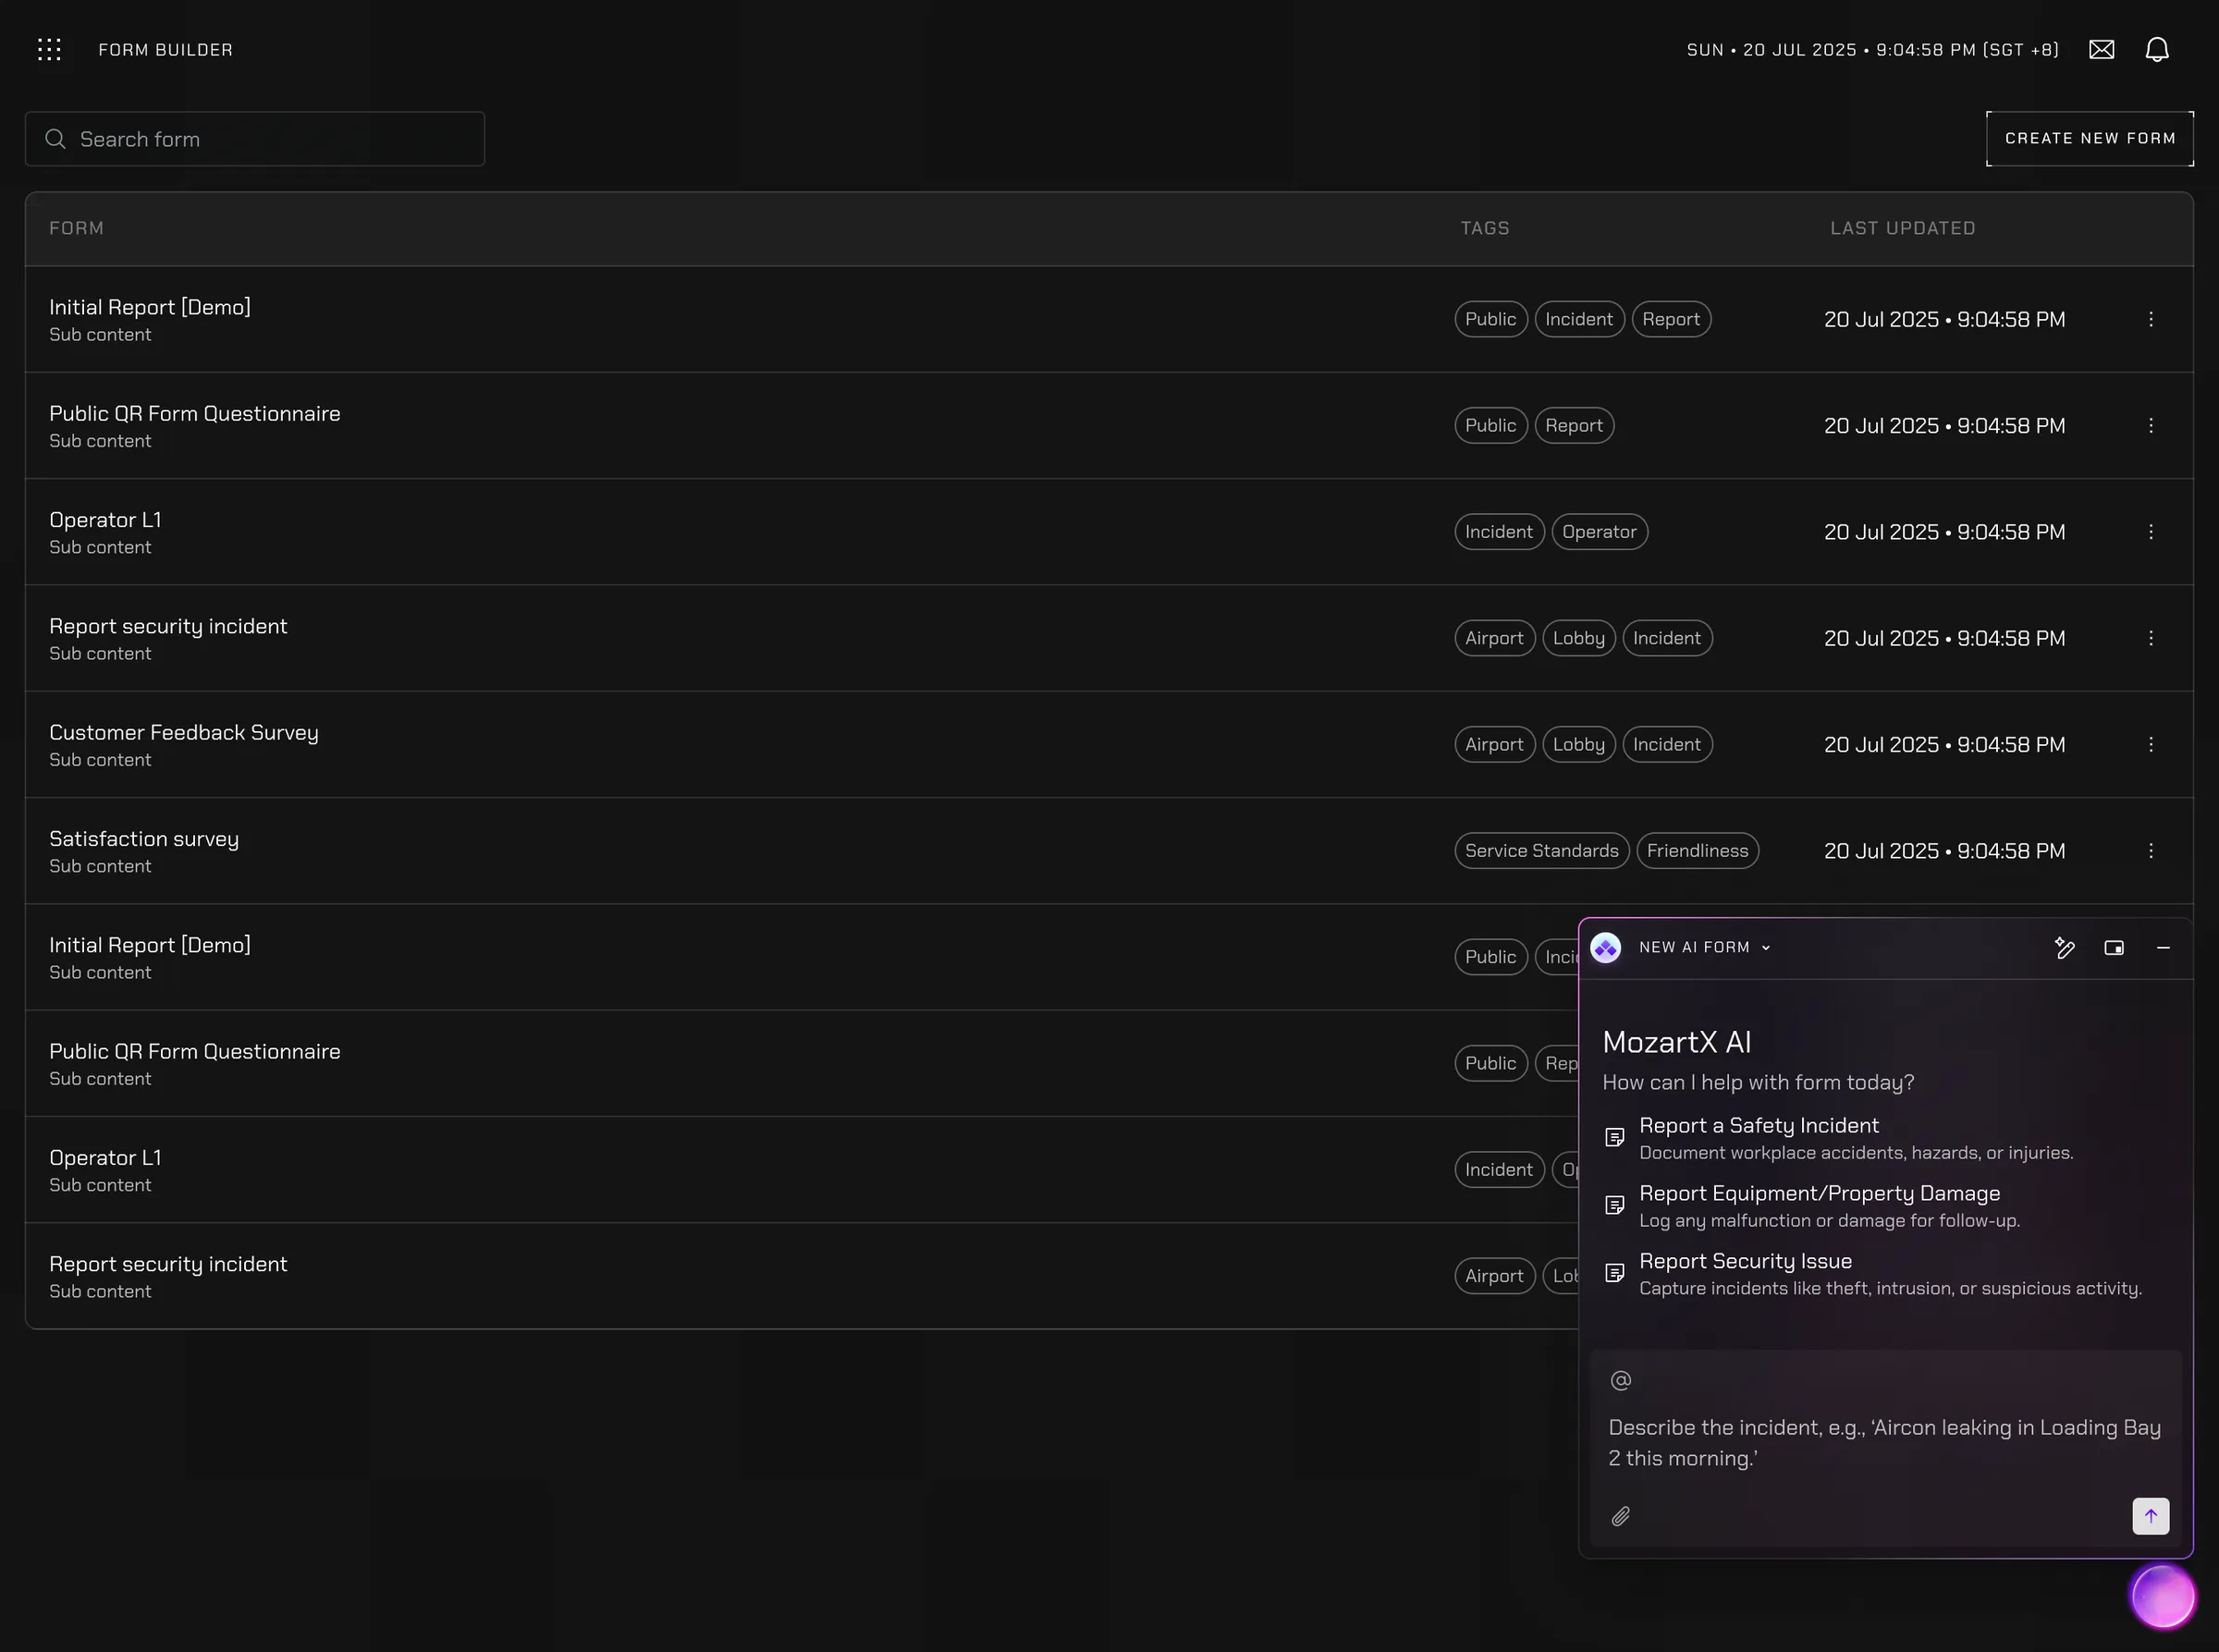Click the purple AI assistant orb
2219x1652 pixels.
2162,1596
